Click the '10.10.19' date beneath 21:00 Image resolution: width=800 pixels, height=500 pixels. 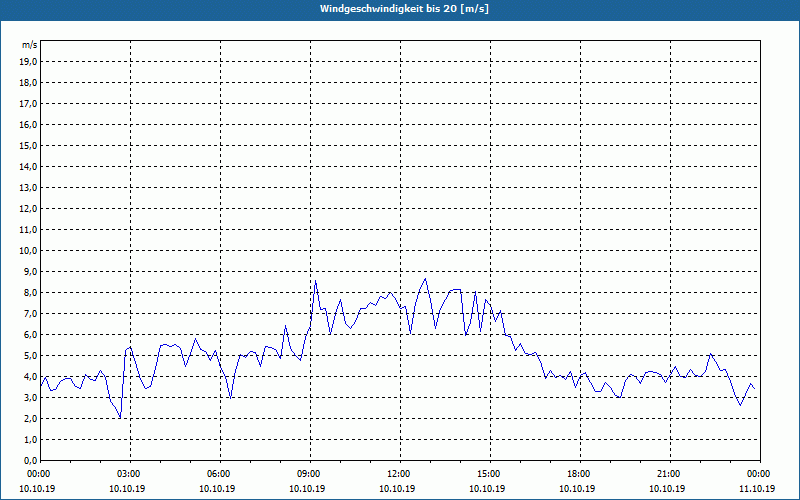point(667,488)
